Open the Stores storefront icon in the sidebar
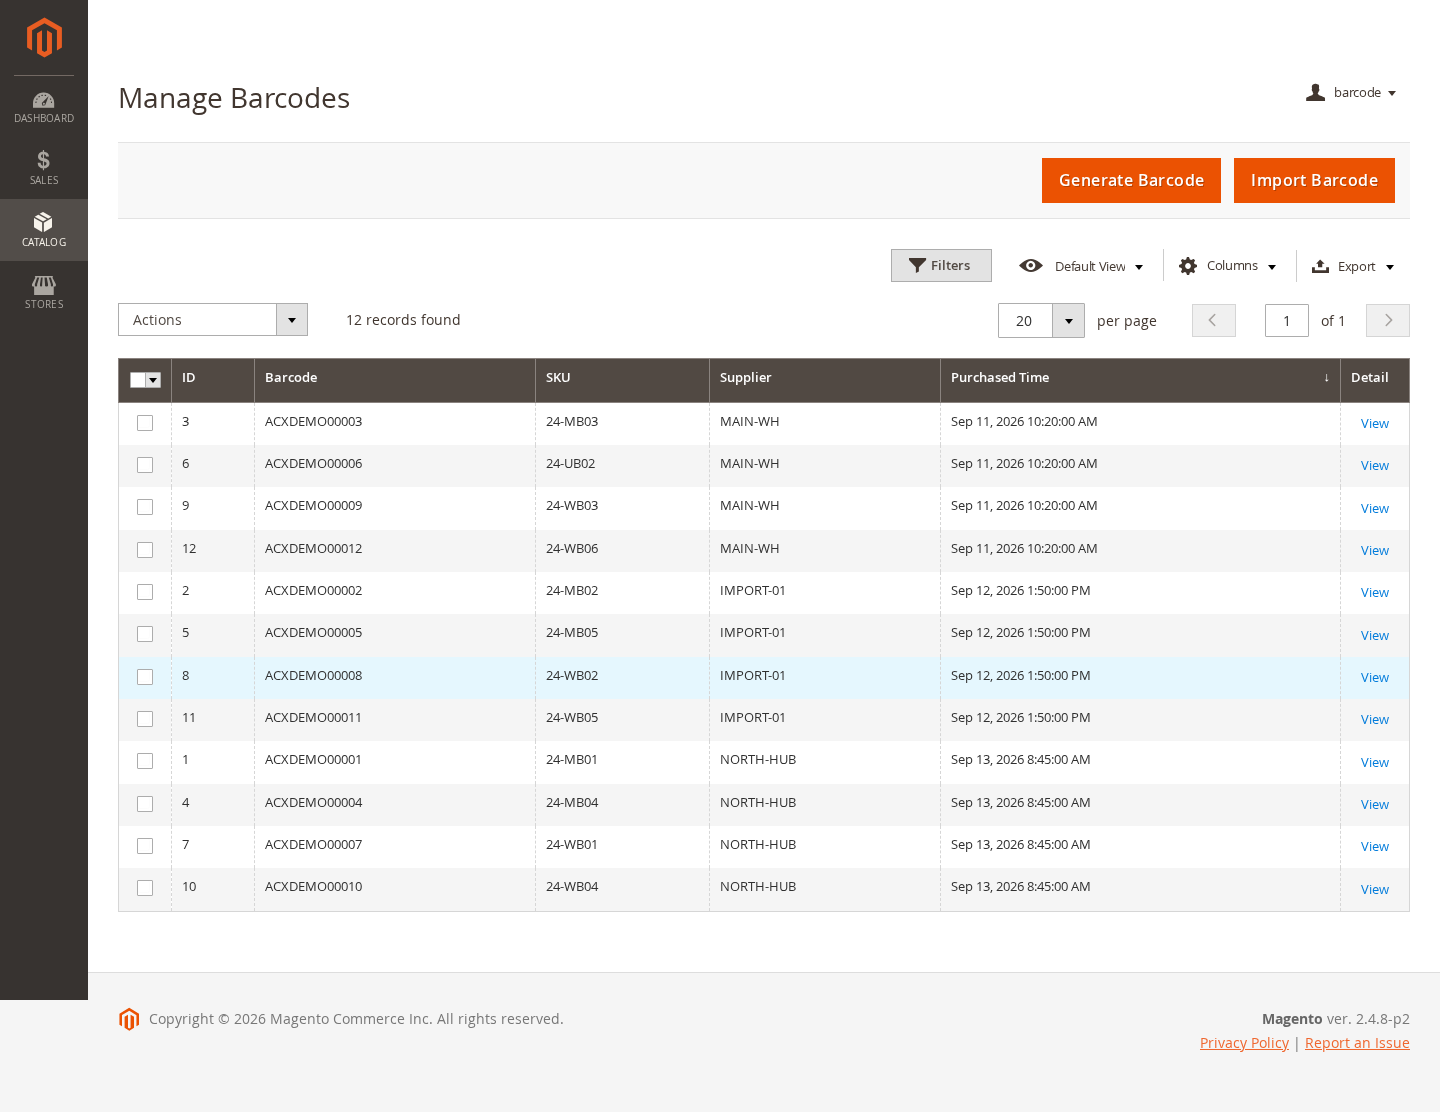Image resolution: width=1440 pixels, height=1112 pixels. point(44,285)
